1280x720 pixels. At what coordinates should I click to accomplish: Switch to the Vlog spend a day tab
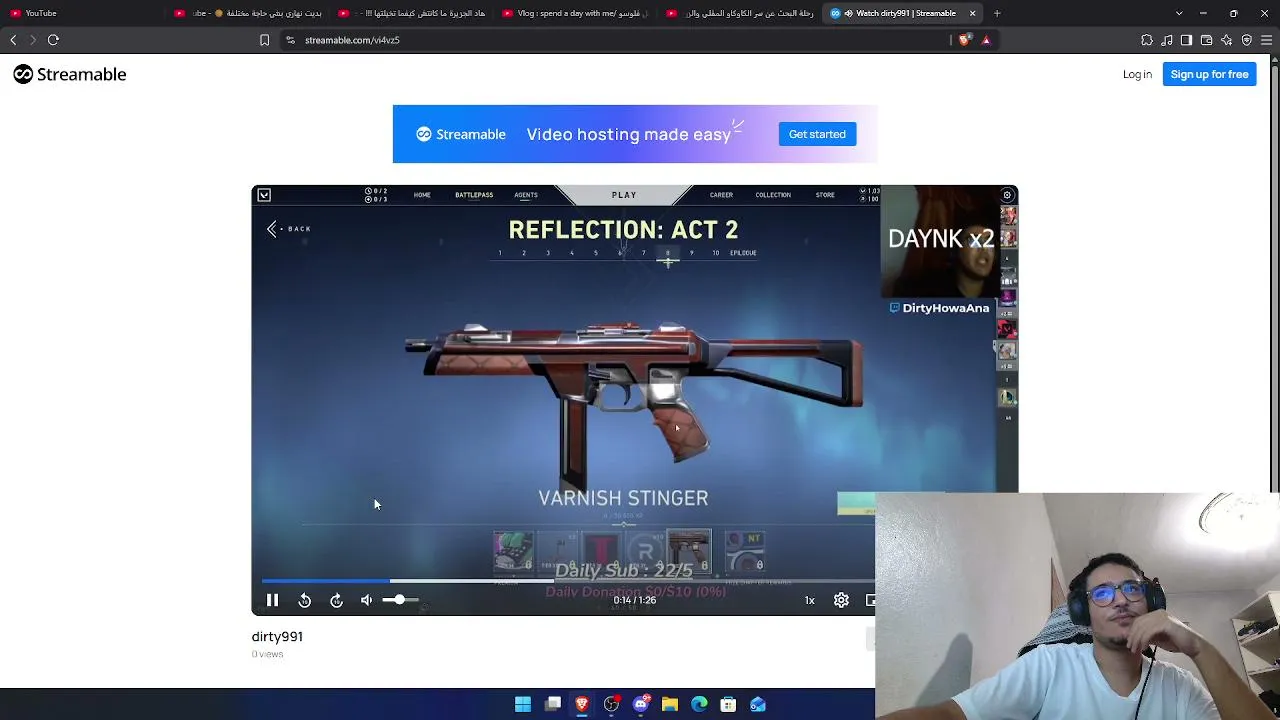point(575,13)
